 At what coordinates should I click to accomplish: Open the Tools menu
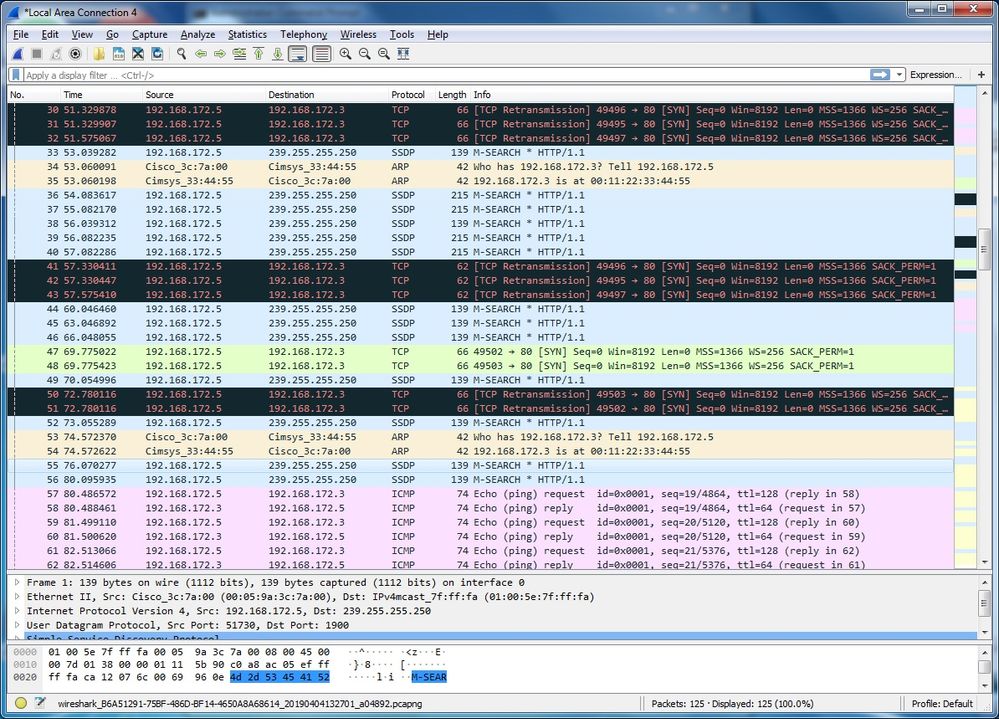point(401,34)
